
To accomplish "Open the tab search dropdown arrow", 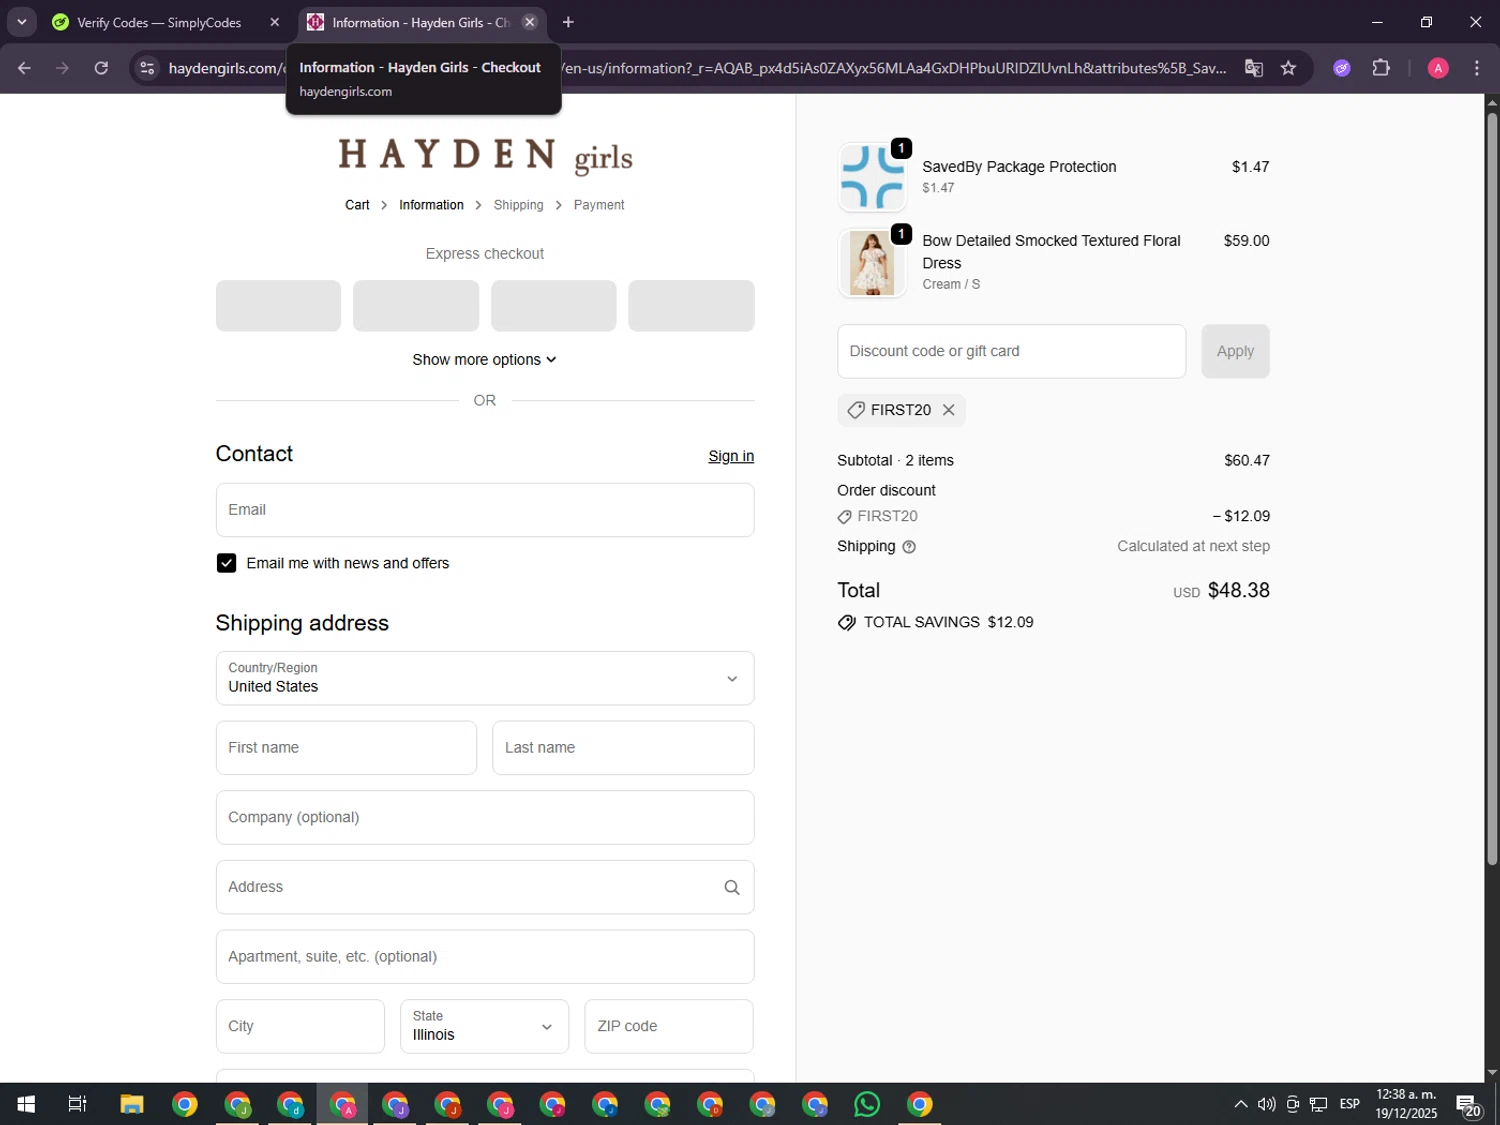I will (21, 22).
